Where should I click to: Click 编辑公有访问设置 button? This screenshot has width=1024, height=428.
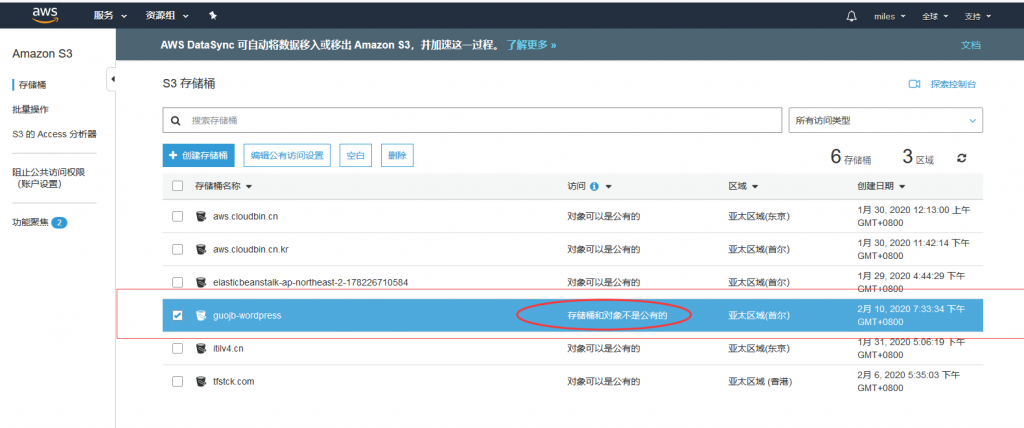click(x=287, y=156)
